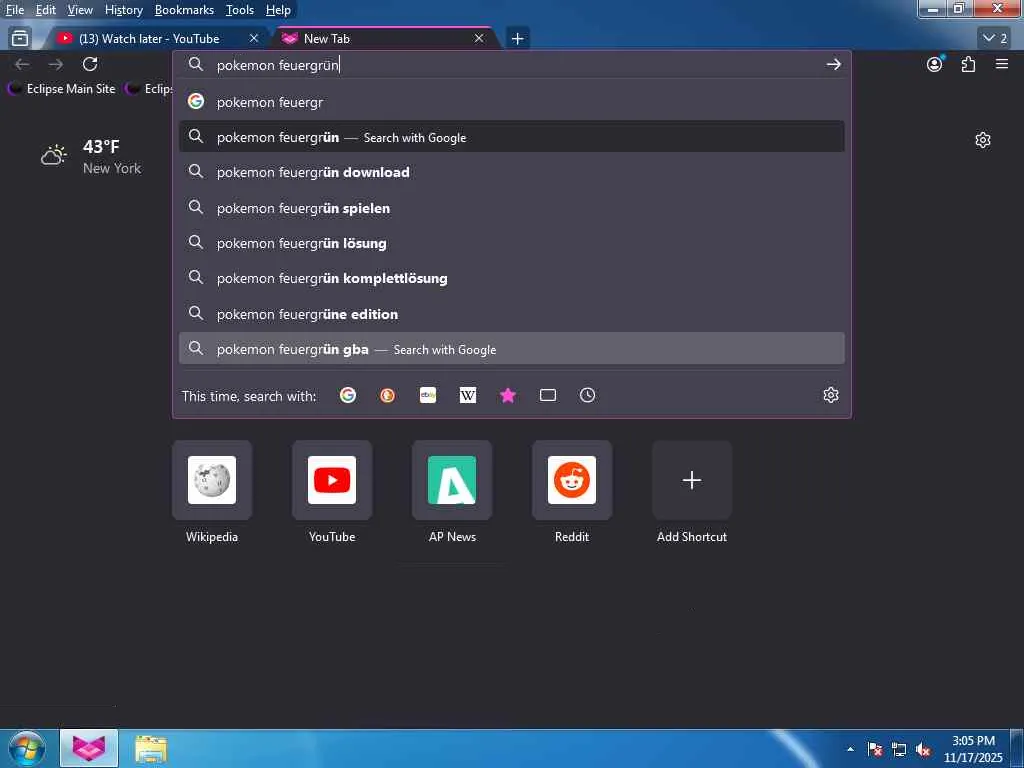Viewport: 1024px width, 768px height.
Task: Click the pink browser taskbar icon
Action: pyautogui.click(x=89, y=748)
